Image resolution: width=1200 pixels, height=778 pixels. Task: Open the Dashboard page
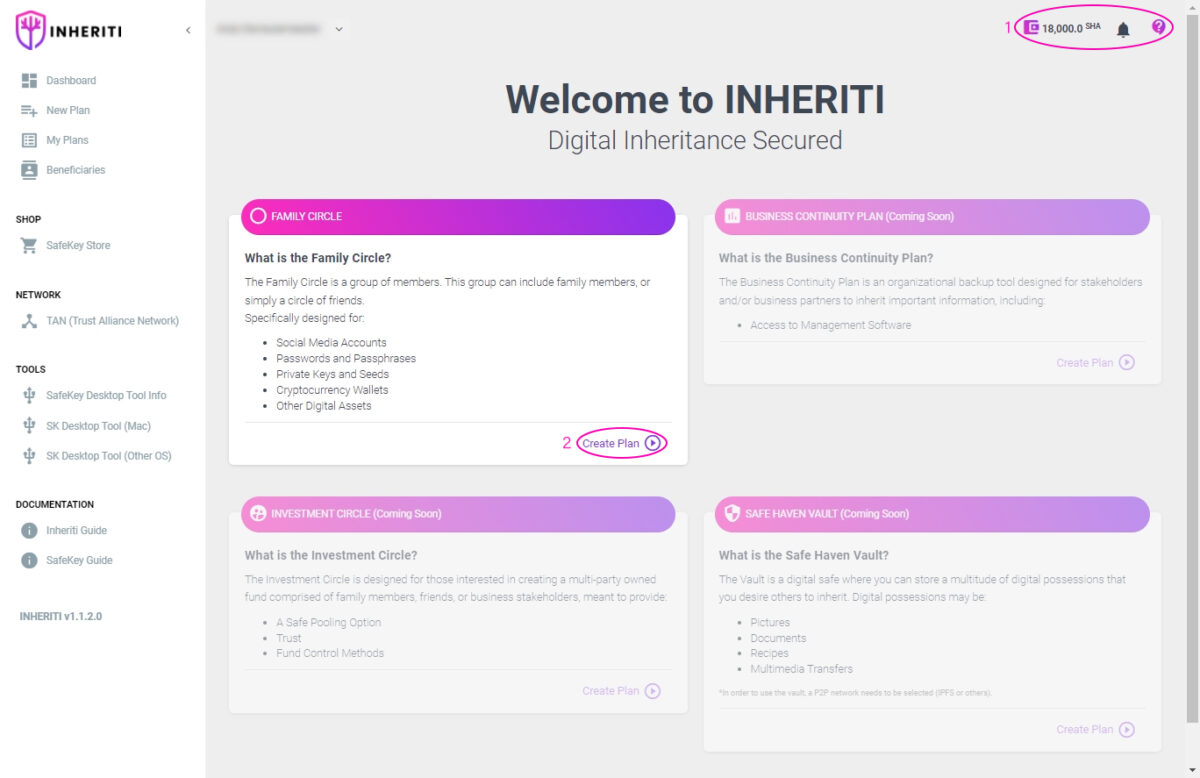[70, 80]
